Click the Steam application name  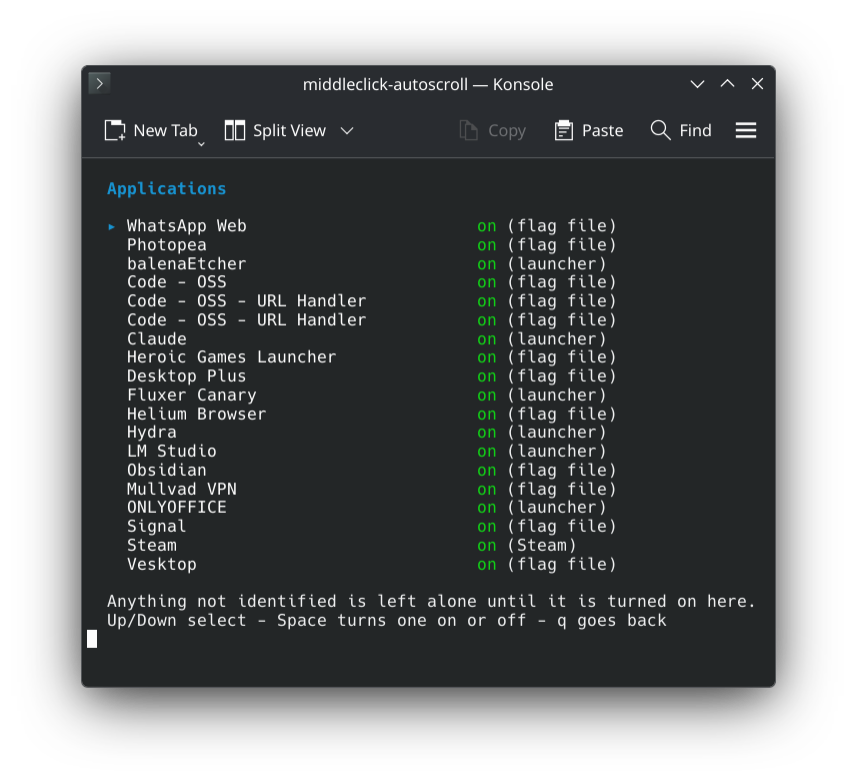coord(152,545)
